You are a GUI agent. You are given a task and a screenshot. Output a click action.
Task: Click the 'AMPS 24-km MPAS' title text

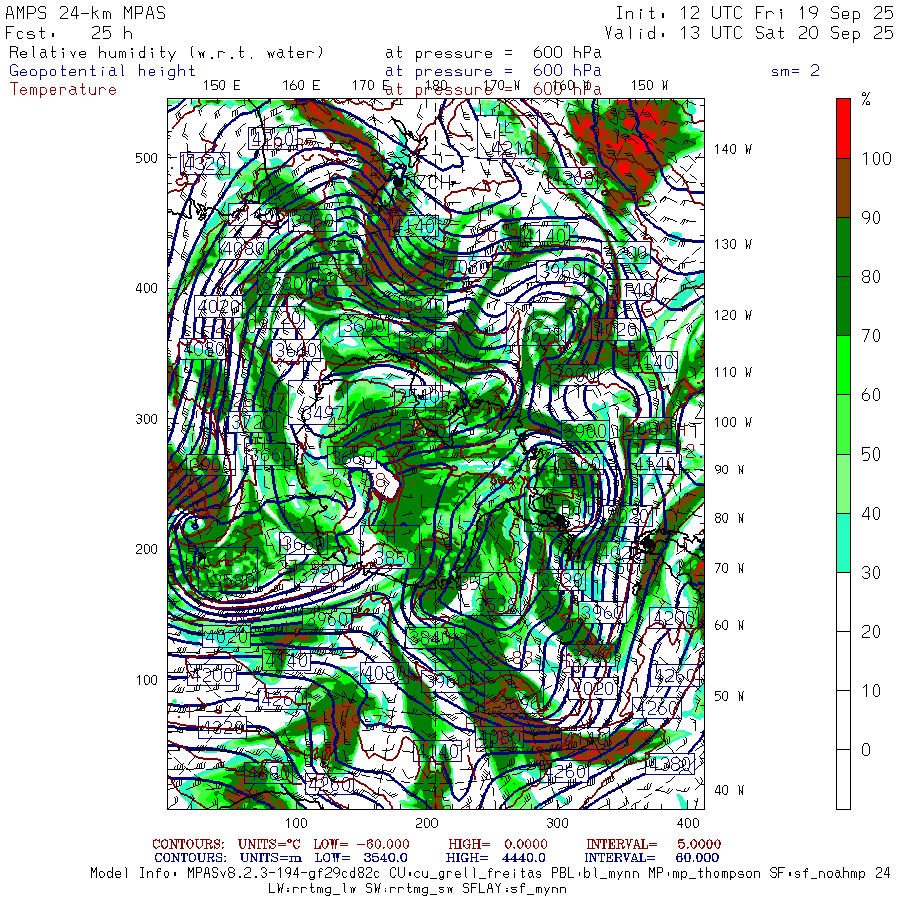pos(86,13)
